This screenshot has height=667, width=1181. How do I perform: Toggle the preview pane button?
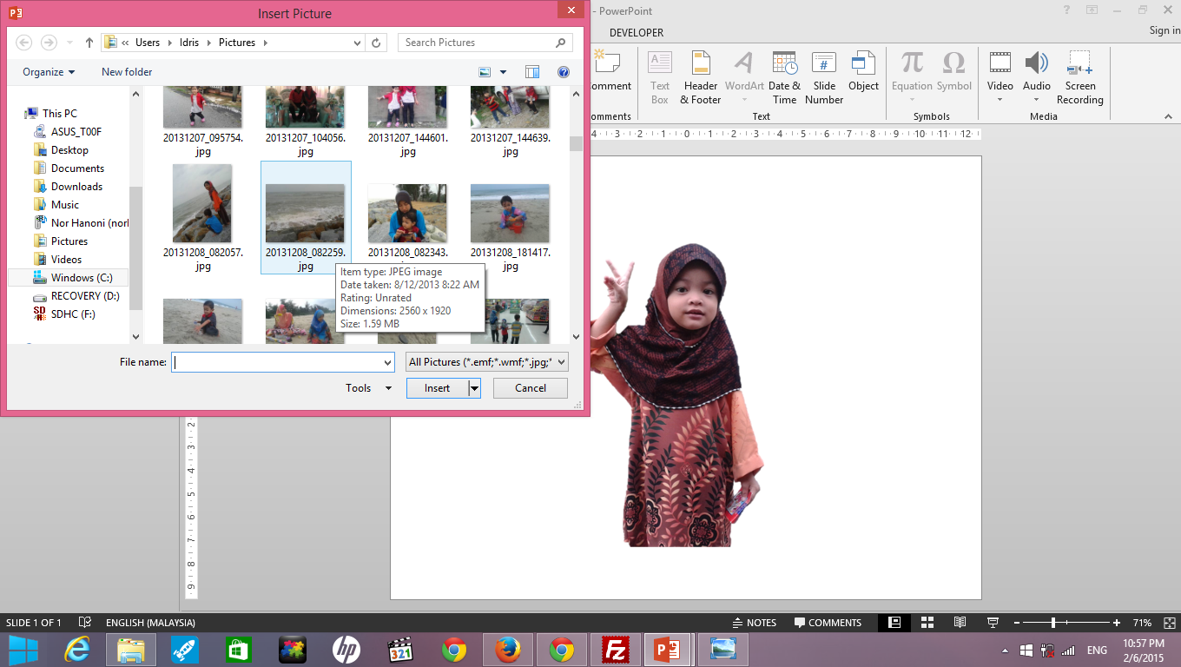(x=532, y=72)
